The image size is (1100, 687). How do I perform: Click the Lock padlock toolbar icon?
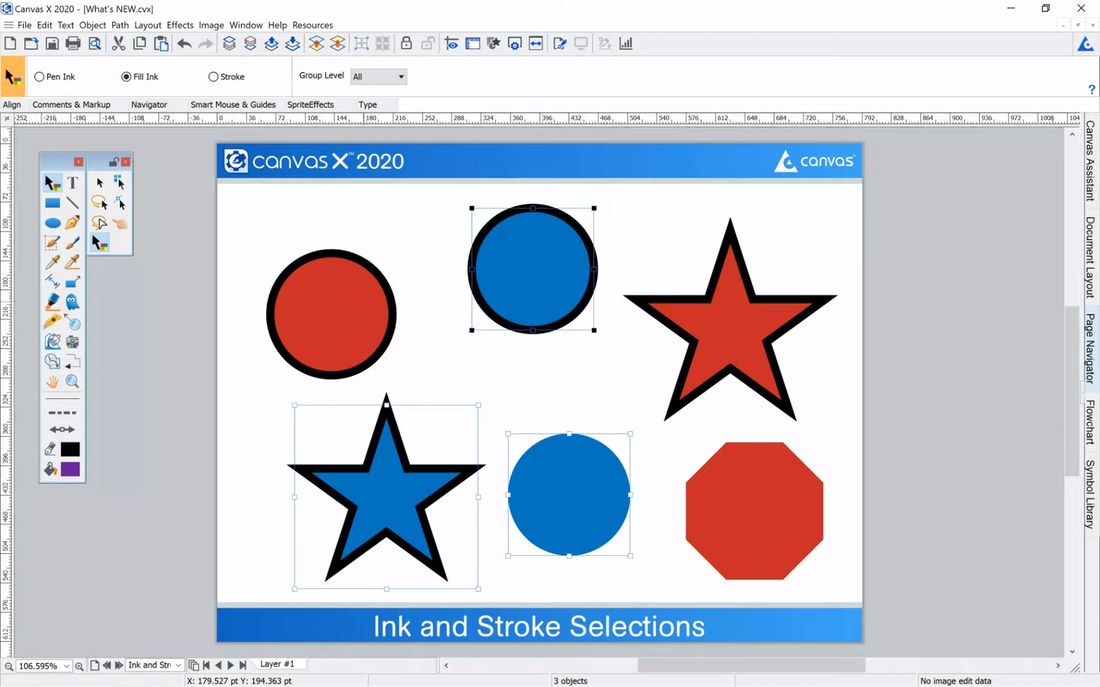pyautogui.click(x=406, y=43)
